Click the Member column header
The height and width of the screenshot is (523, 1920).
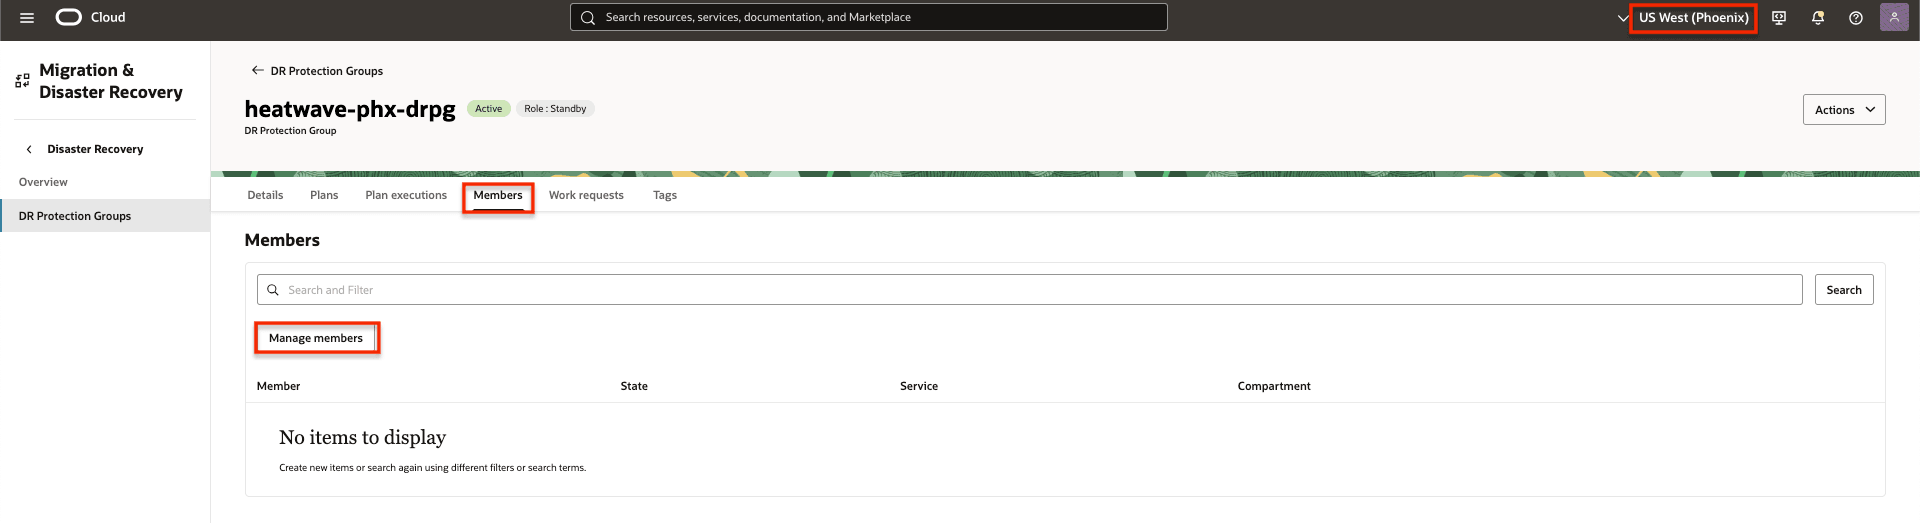pos(278,386)
